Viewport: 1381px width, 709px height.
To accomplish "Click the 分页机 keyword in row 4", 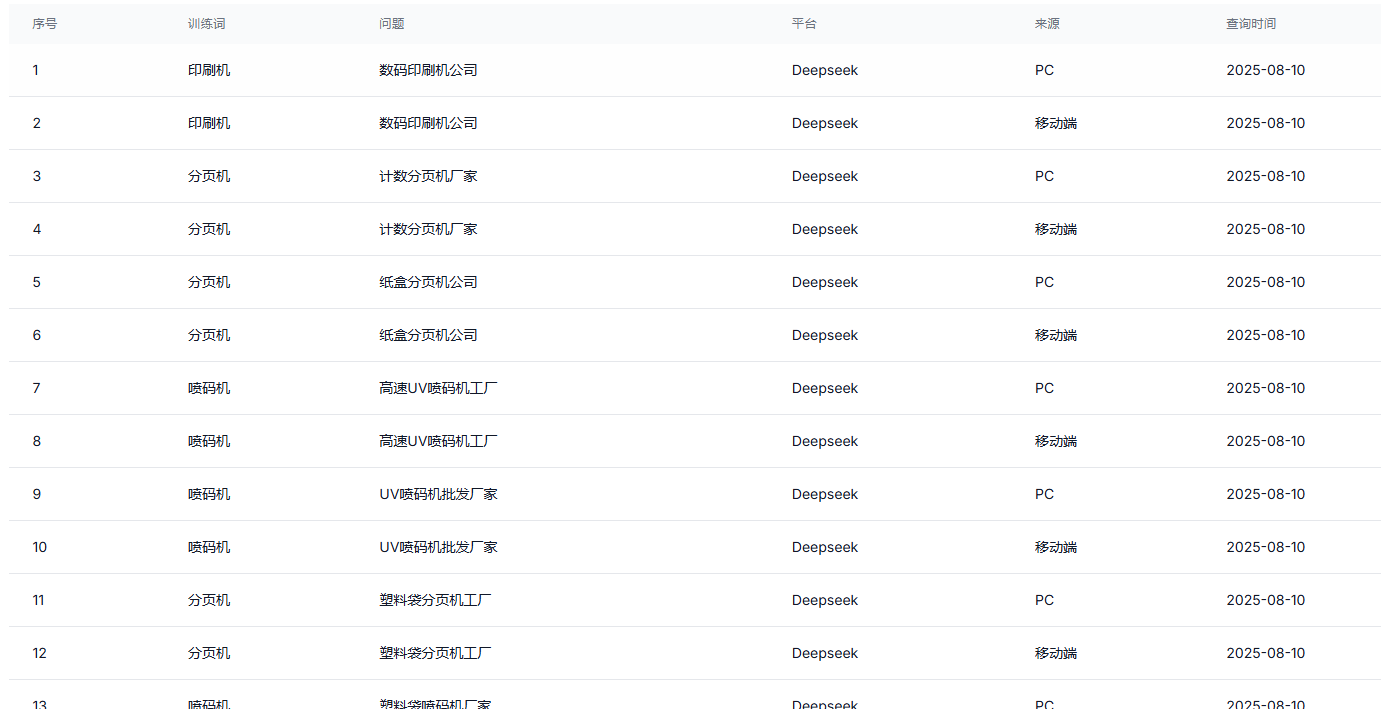I will 209,229.
